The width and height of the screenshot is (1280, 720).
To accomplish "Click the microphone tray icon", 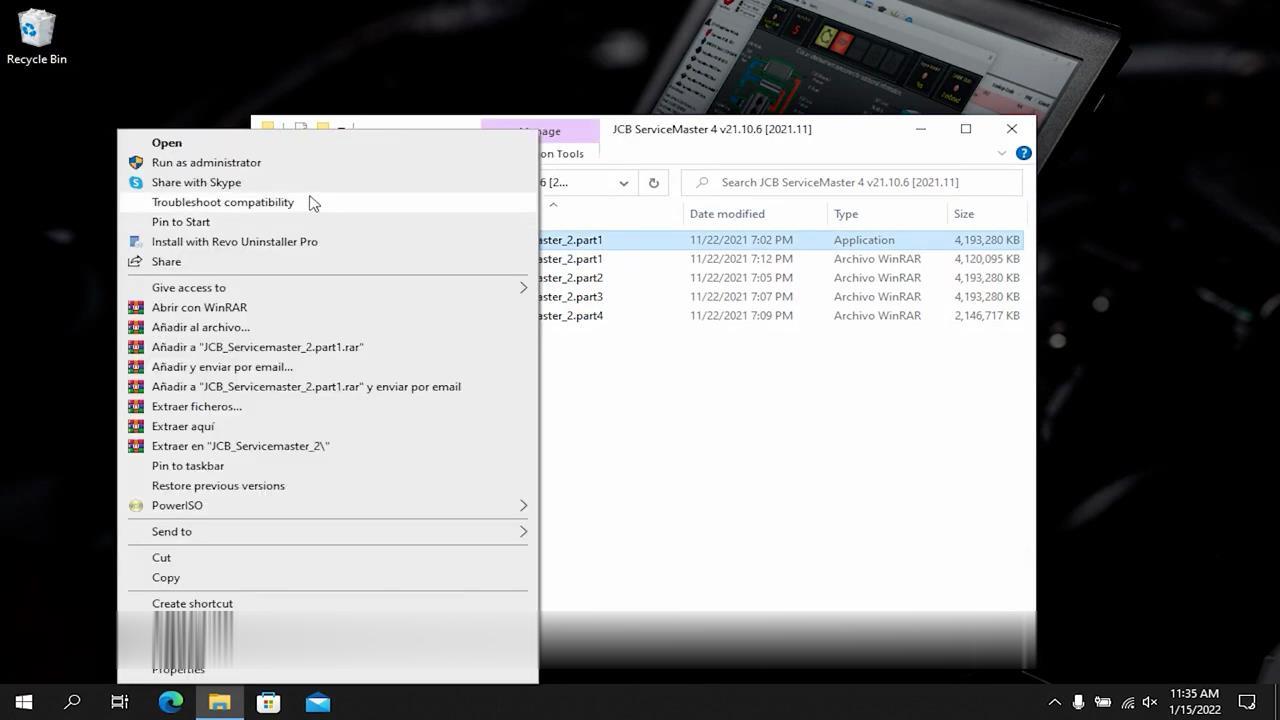I will tap(1078, 702).
